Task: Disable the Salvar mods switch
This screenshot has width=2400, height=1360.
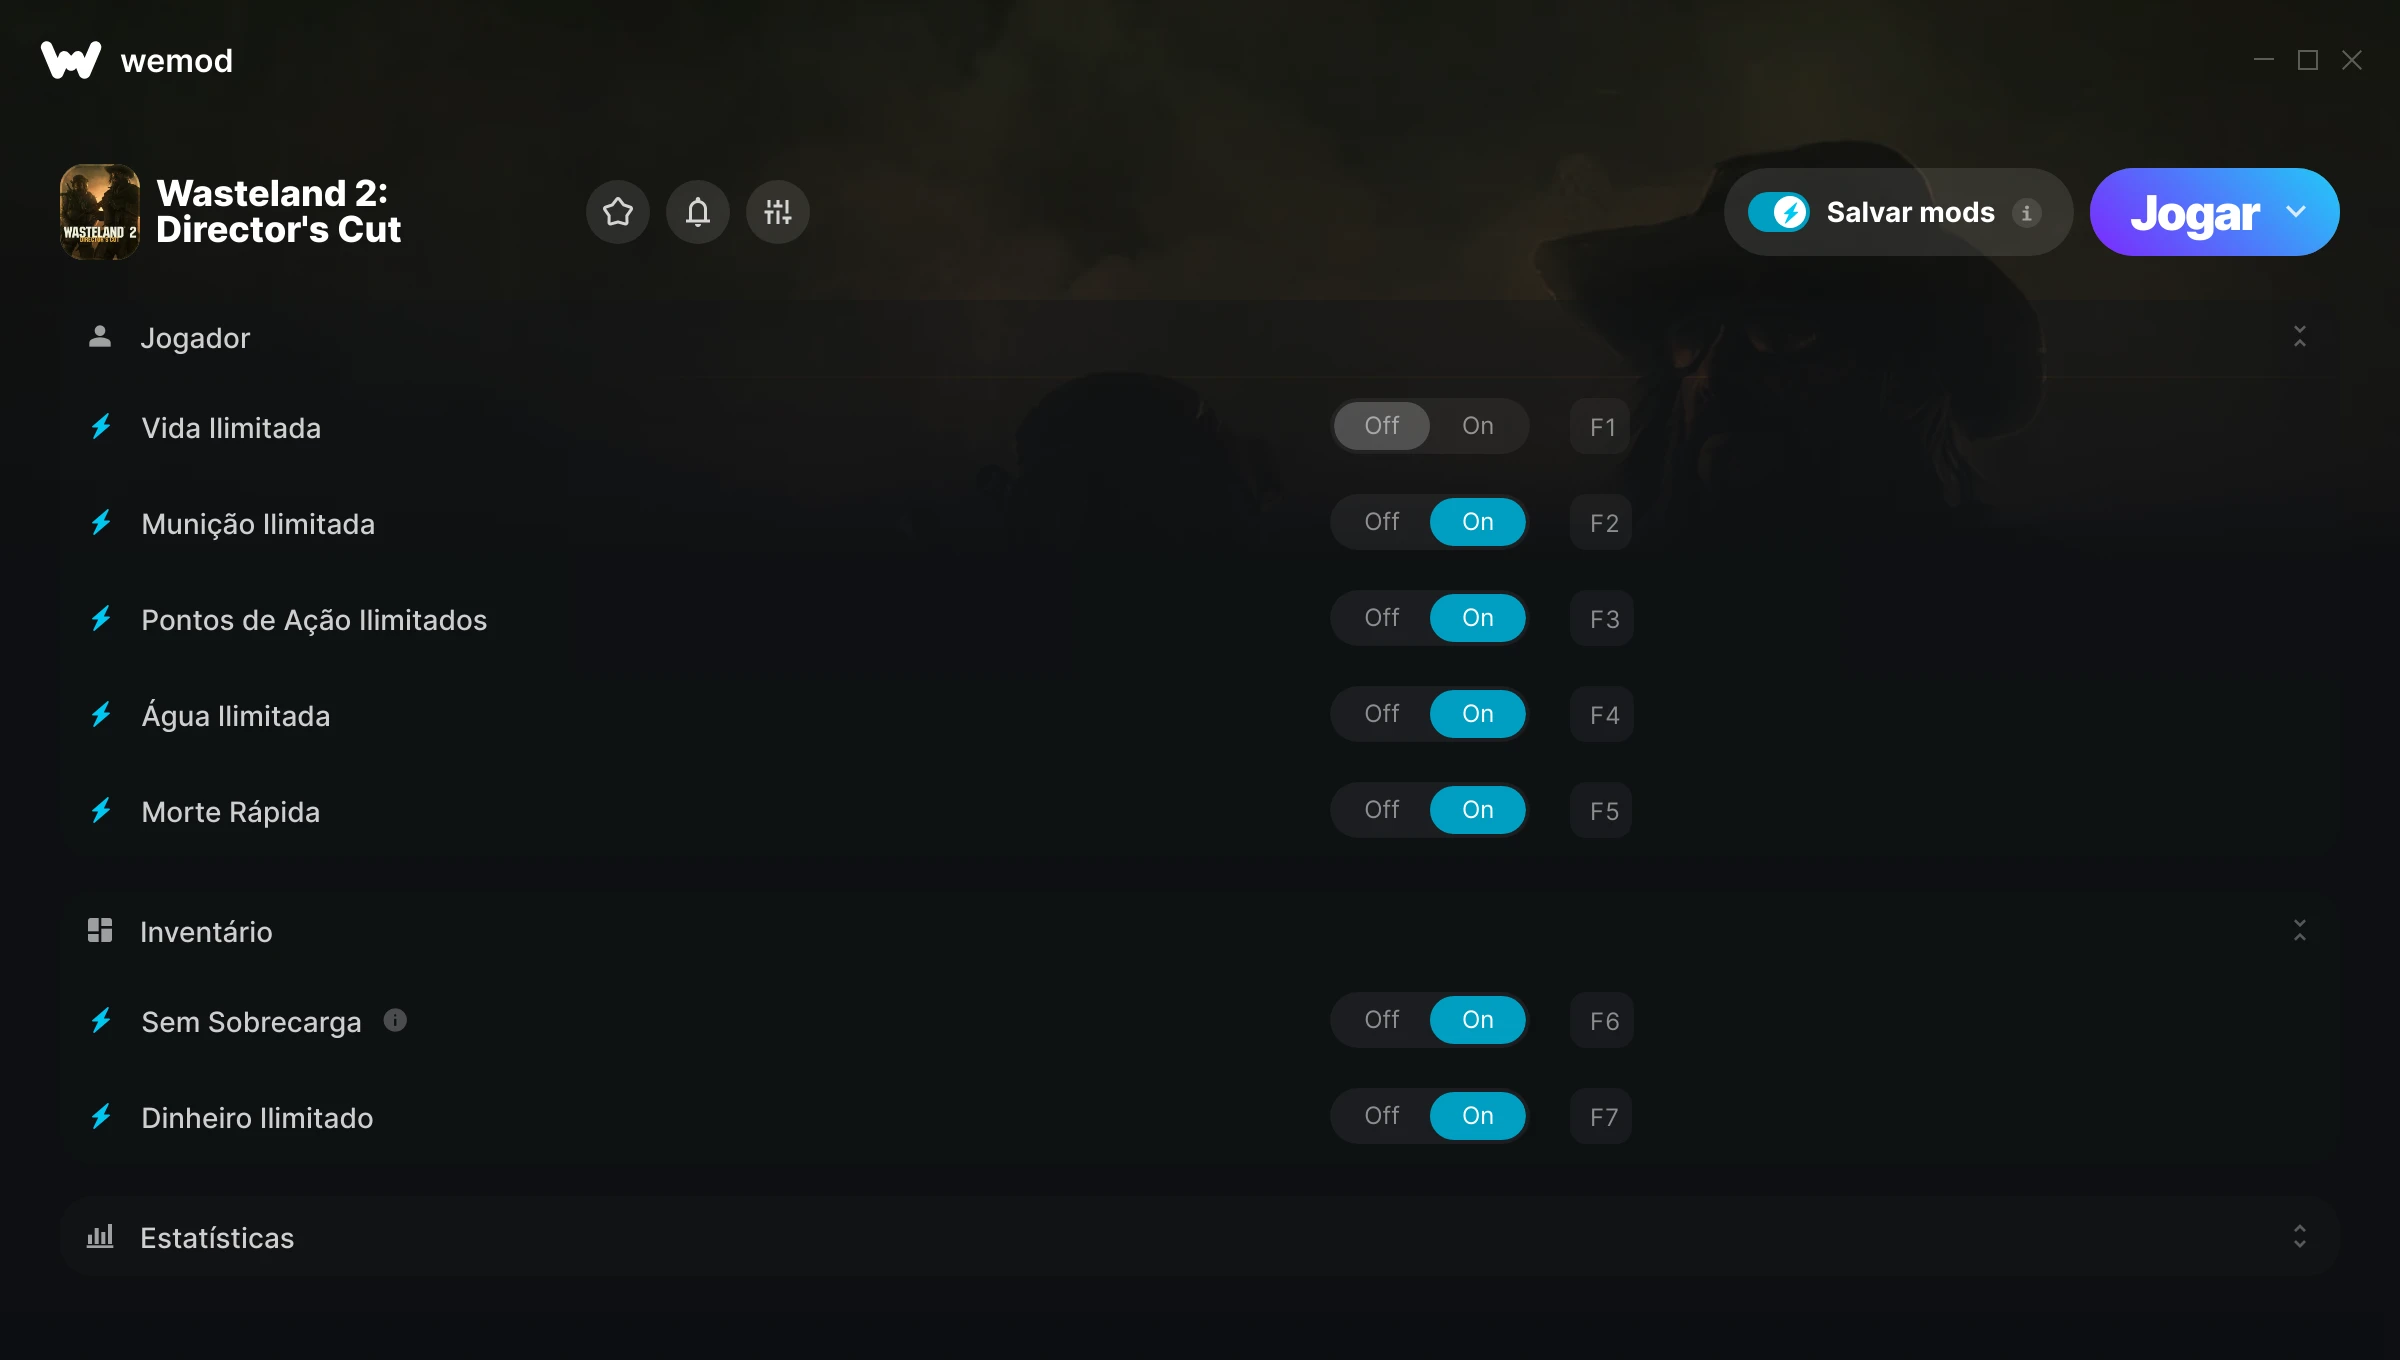Action: click(1779, 212)
